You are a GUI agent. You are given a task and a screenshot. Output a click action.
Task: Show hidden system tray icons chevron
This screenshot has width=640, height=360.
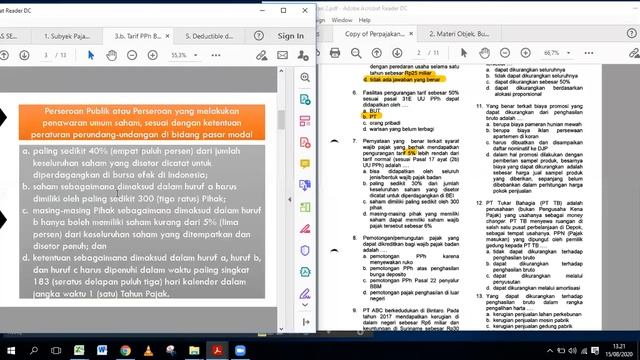click(x=550, y=351)
